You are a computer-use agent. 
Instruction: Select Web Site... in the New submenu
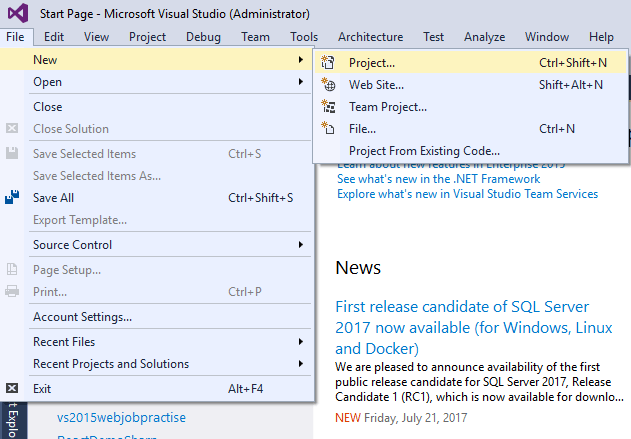[x=471, y=85]
